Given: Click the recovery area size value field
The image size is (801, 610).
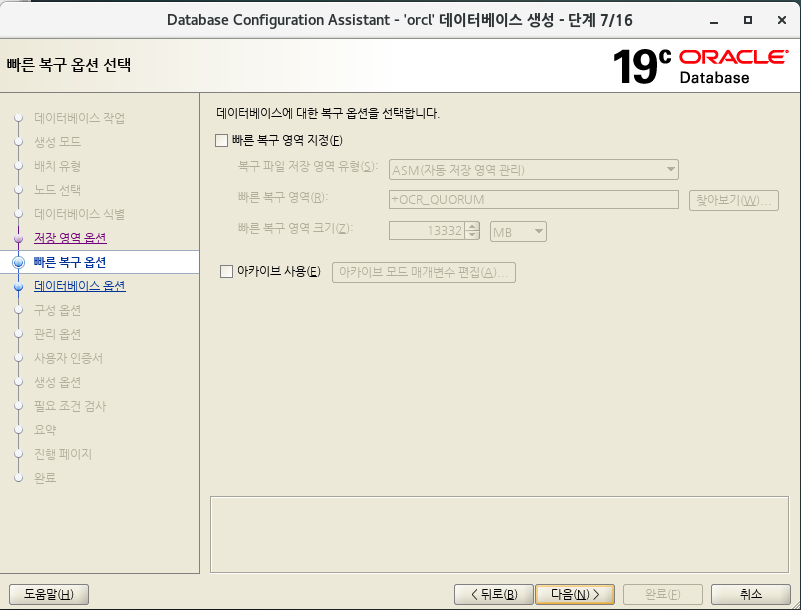Looking at the screenshot, I should point(427,231).
